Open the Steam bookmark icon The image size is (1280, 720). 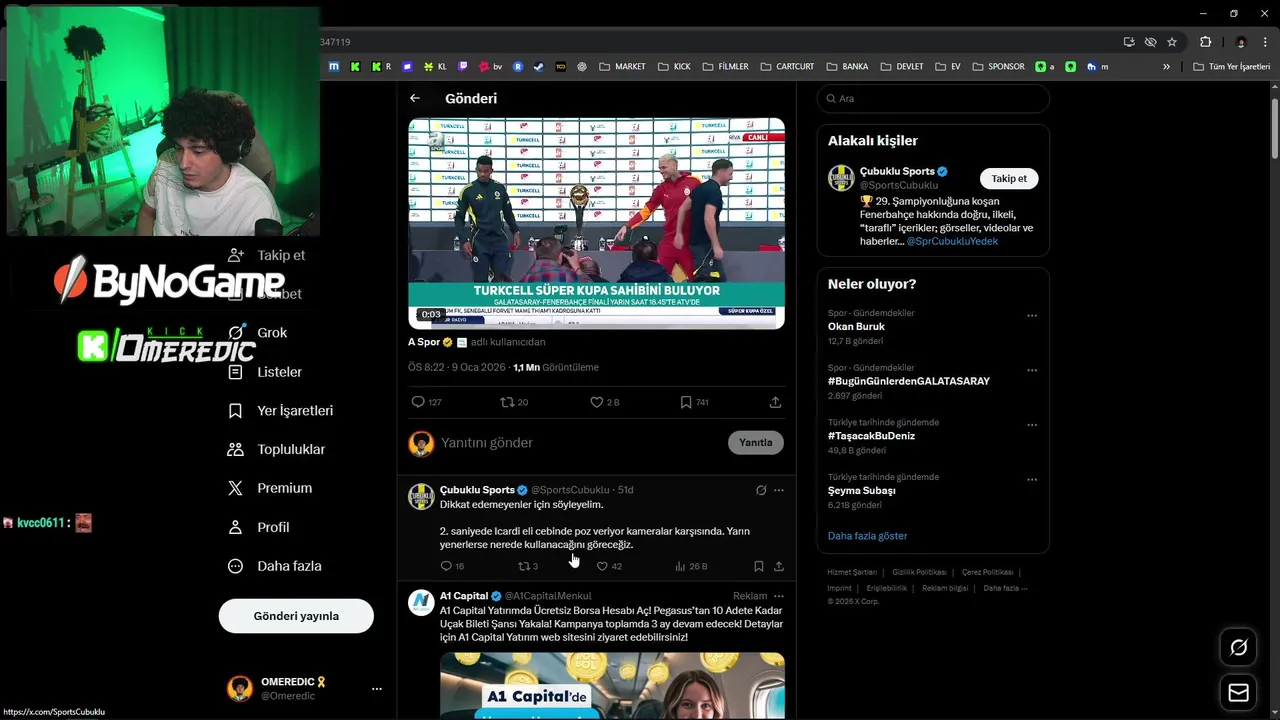coord(538,66)
